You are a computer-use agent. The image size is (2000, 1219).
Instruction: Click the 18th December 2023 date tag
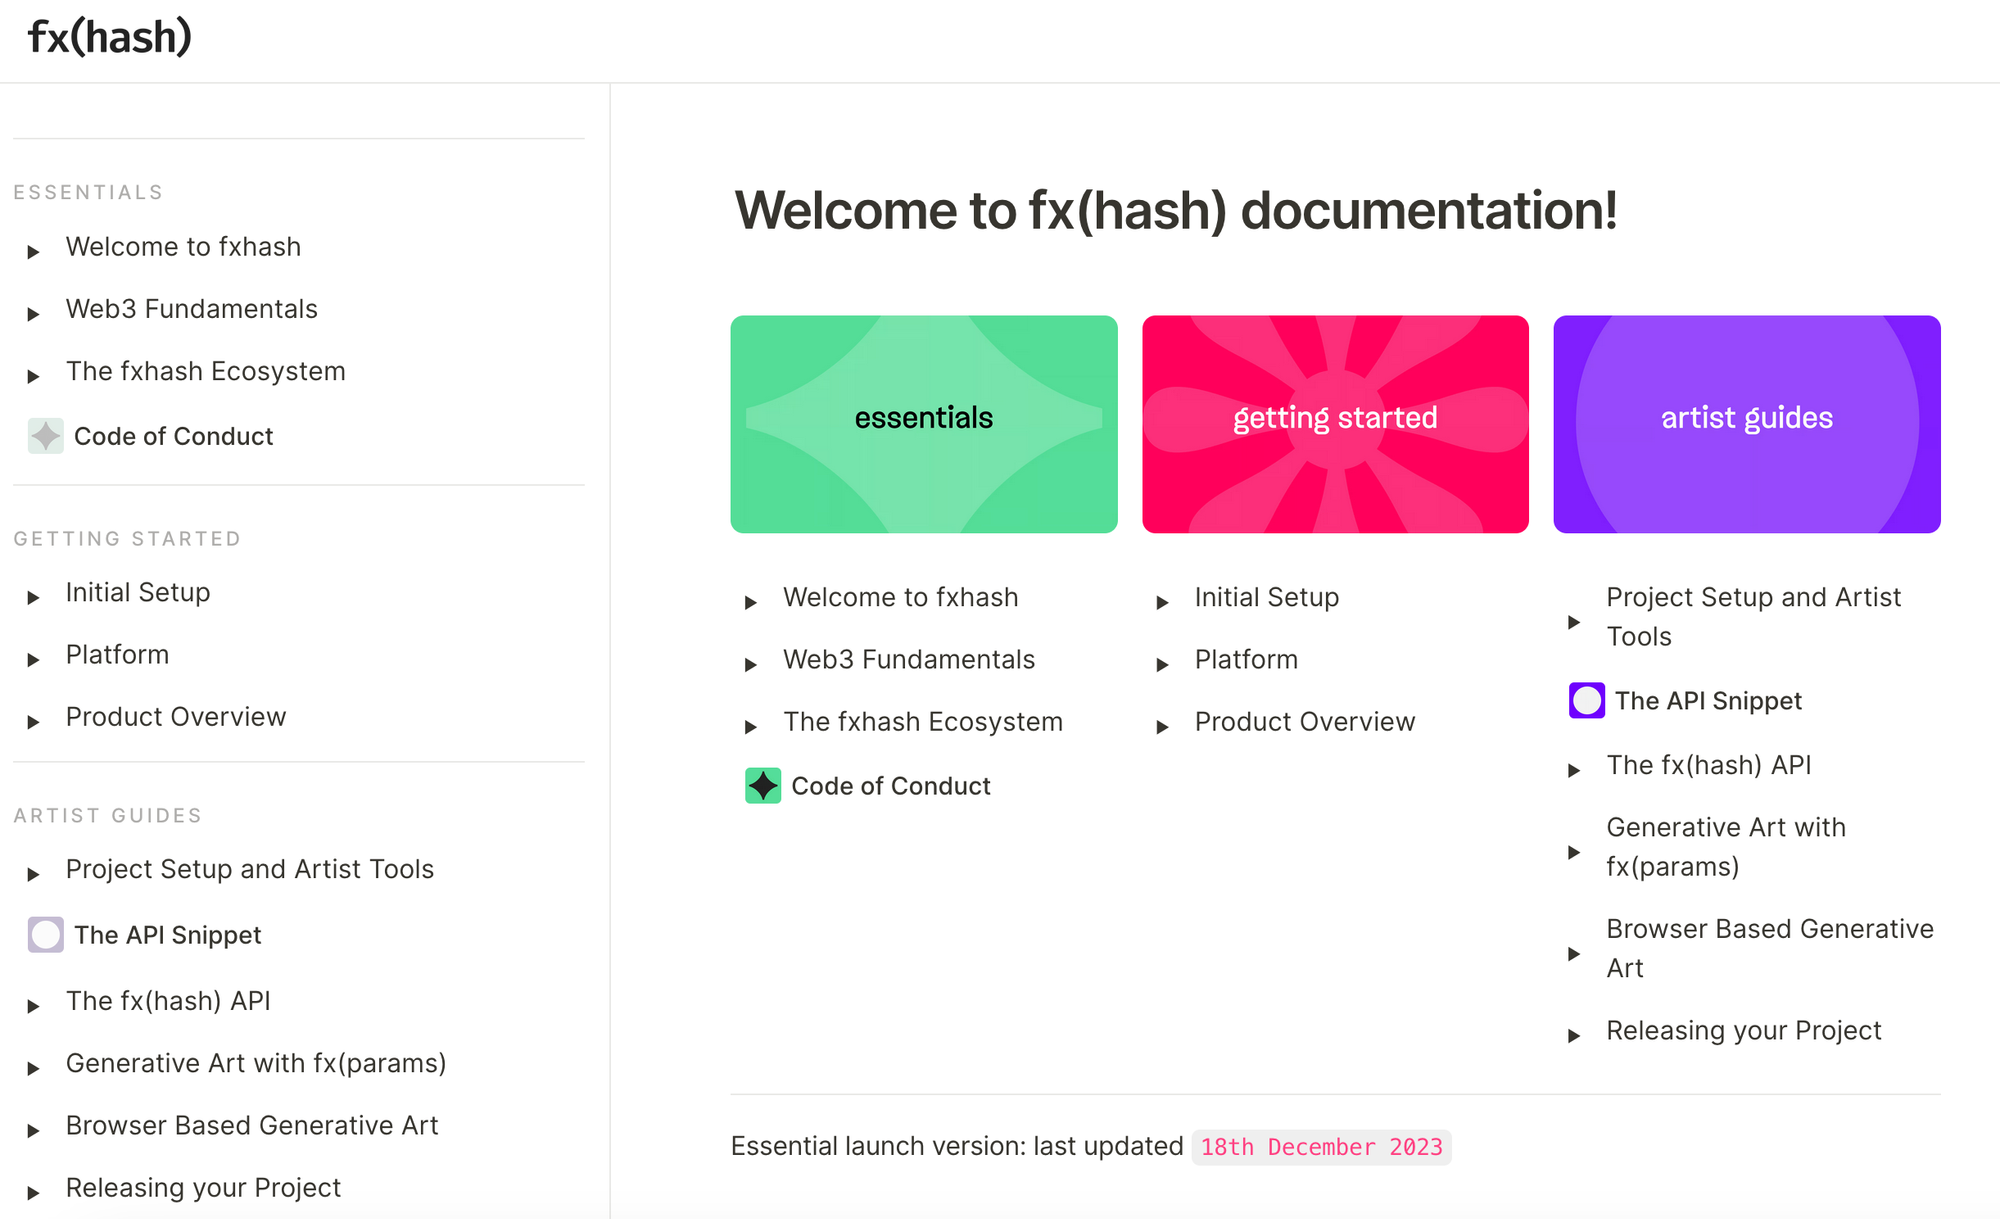point(1321,1147)
